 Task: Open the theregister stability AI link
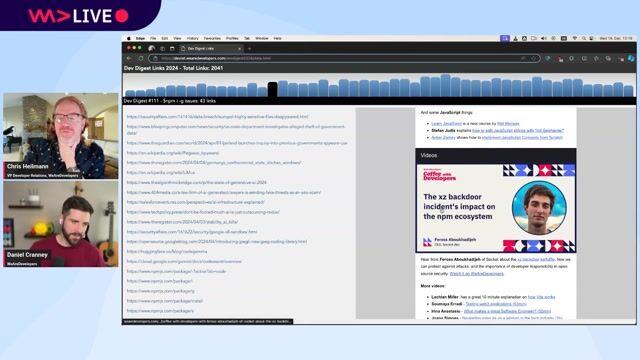tap(182, 222)
